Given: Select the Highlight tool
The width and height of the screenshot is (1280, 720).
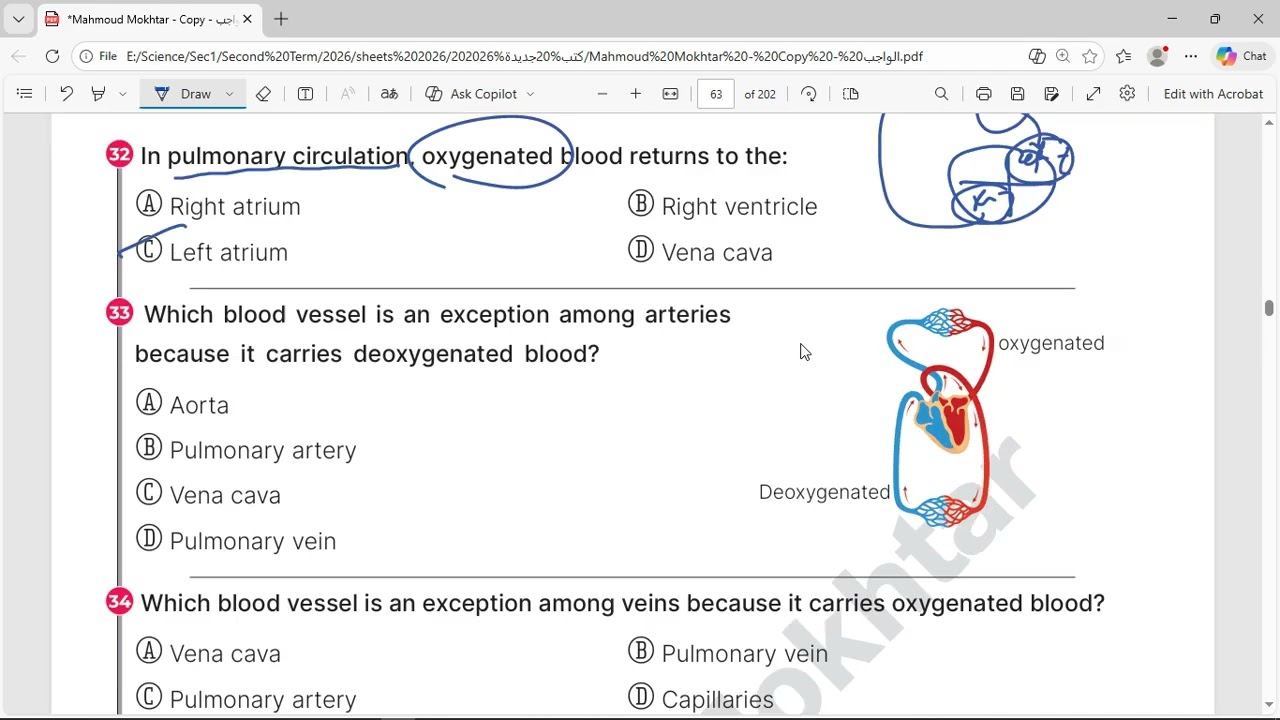Looking at the screenshot, I should [98, 94].
